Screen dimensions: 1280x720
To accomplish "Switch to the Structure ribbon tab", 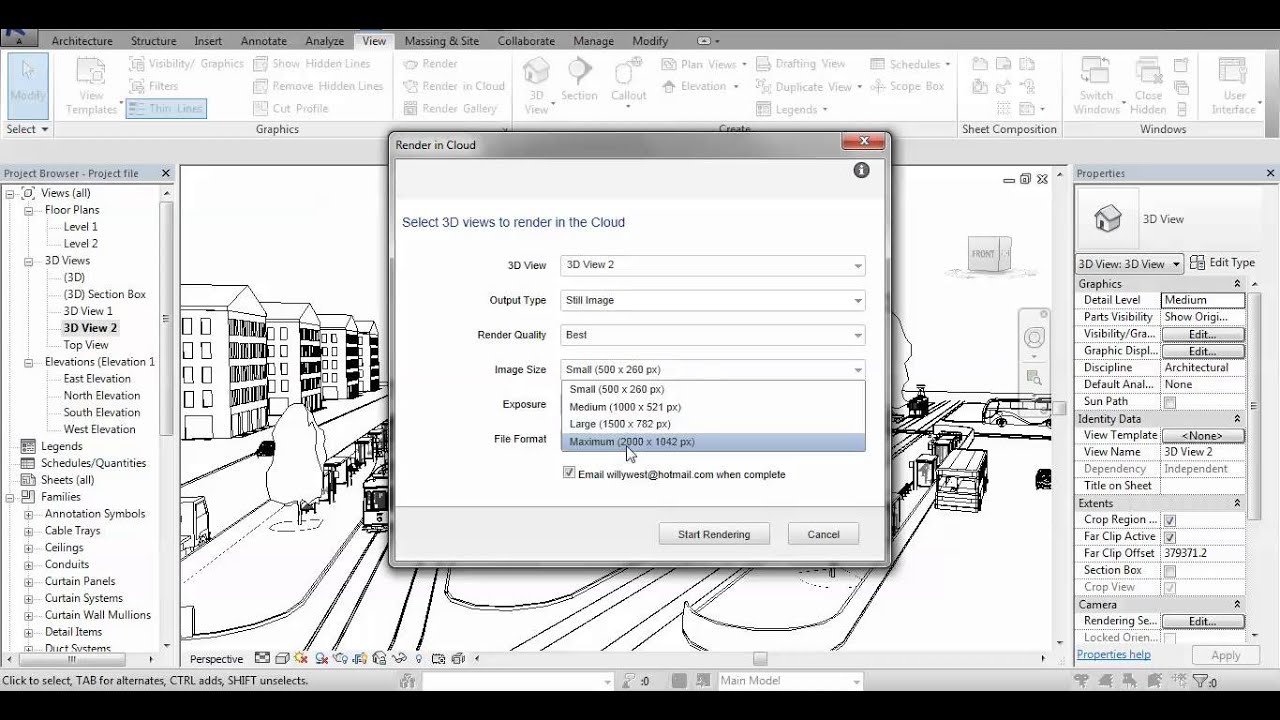I will tap(153, 41).
